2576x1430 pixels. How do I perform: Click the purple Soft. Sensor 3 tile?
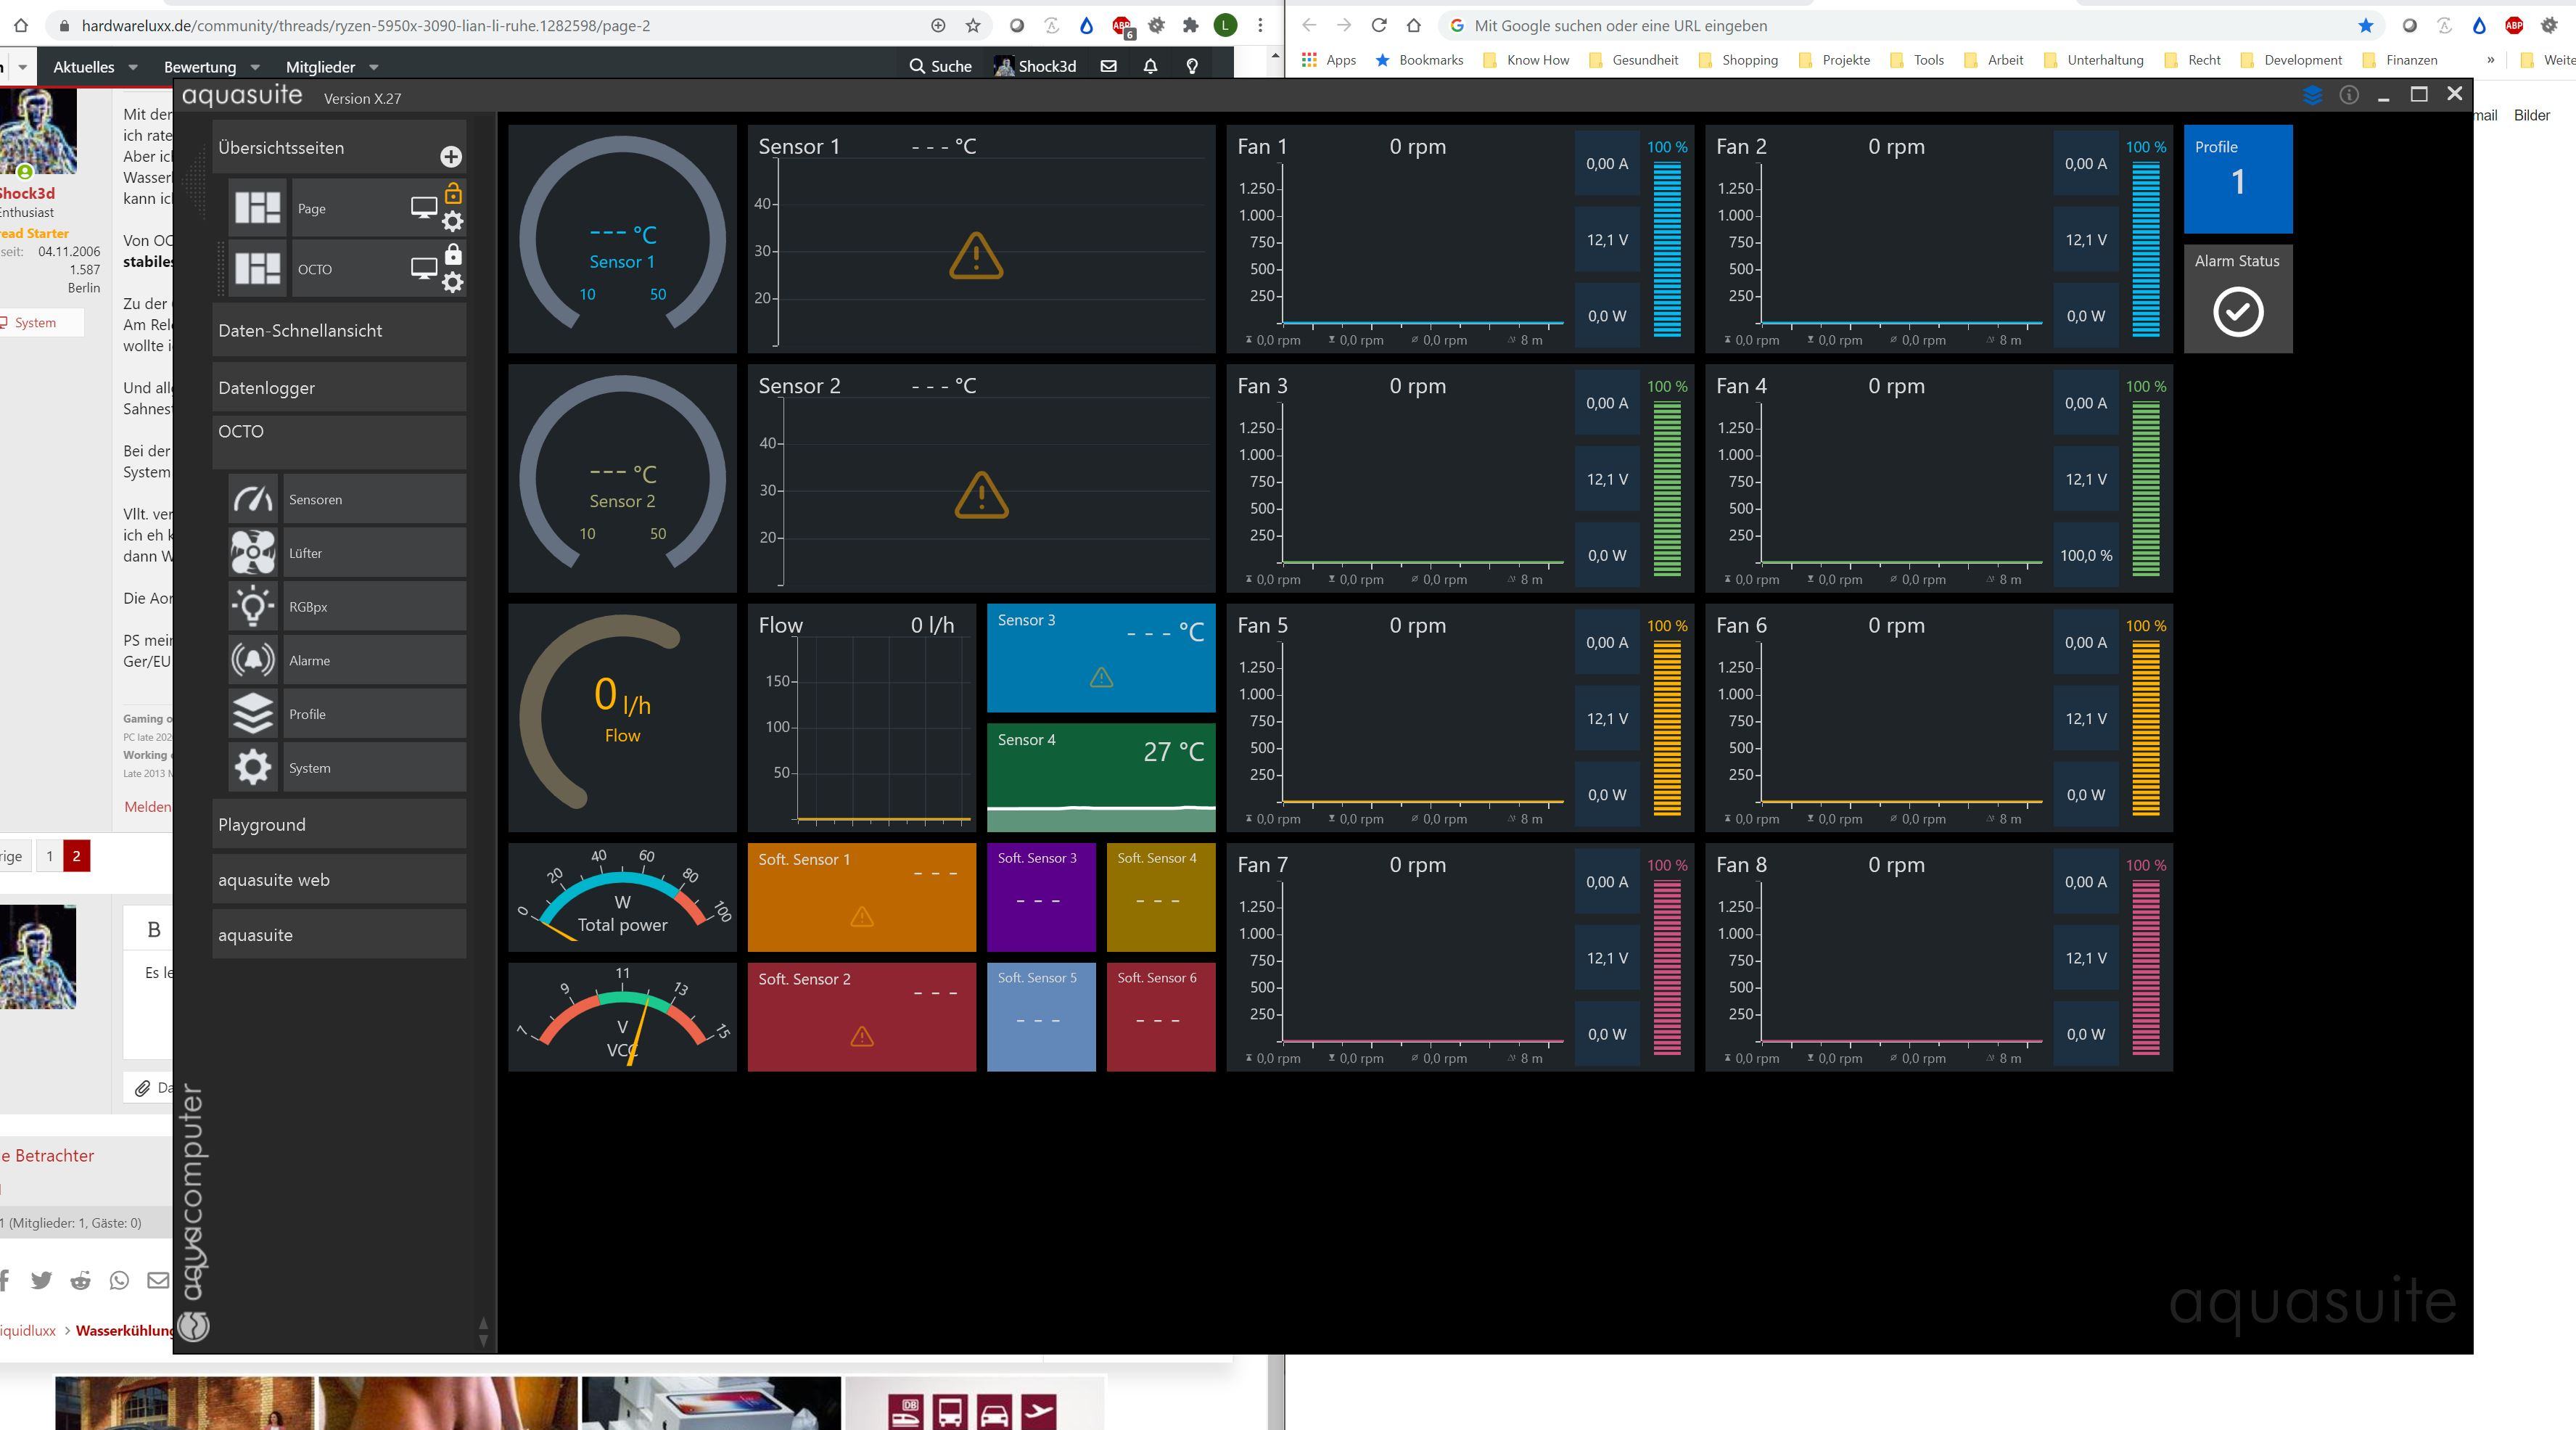pos(1041,897)
